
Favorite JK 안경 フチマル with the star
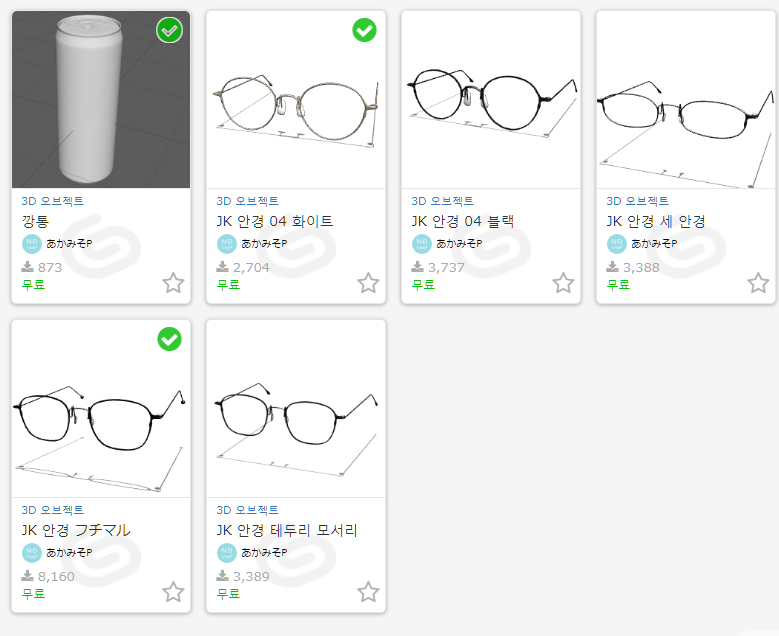click(x=173, y=592)
